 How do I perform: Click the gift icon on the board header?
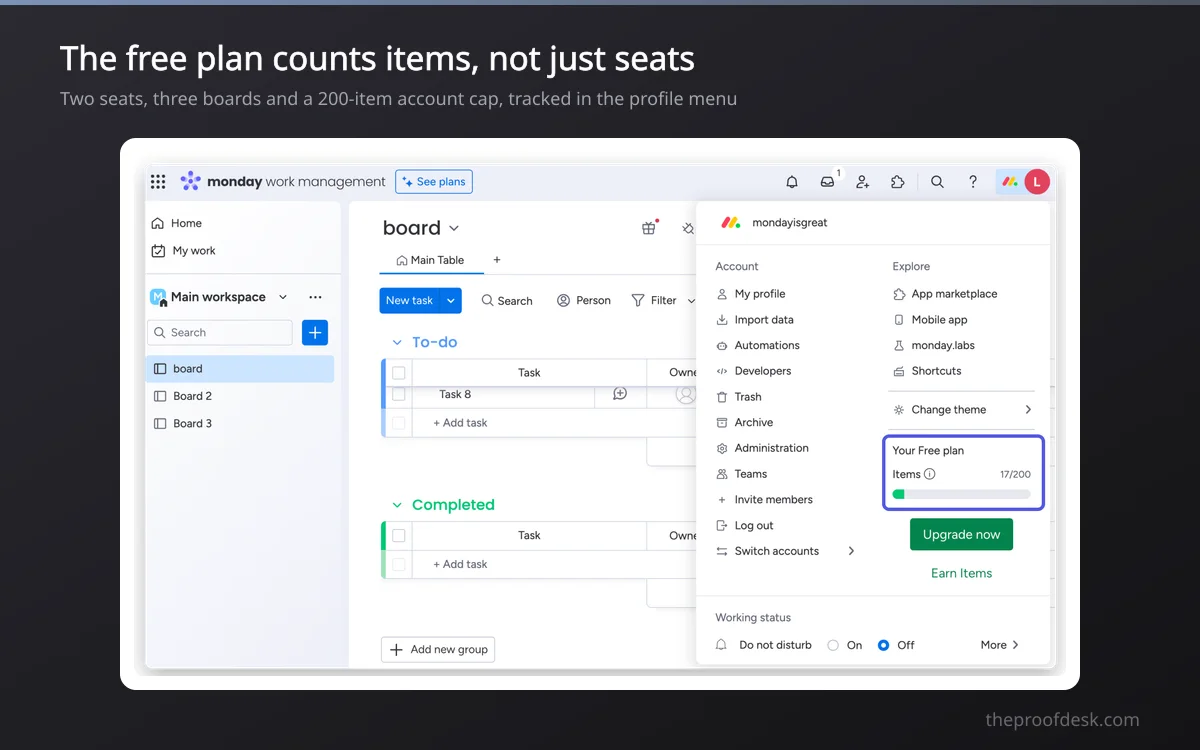pos(649,228)
